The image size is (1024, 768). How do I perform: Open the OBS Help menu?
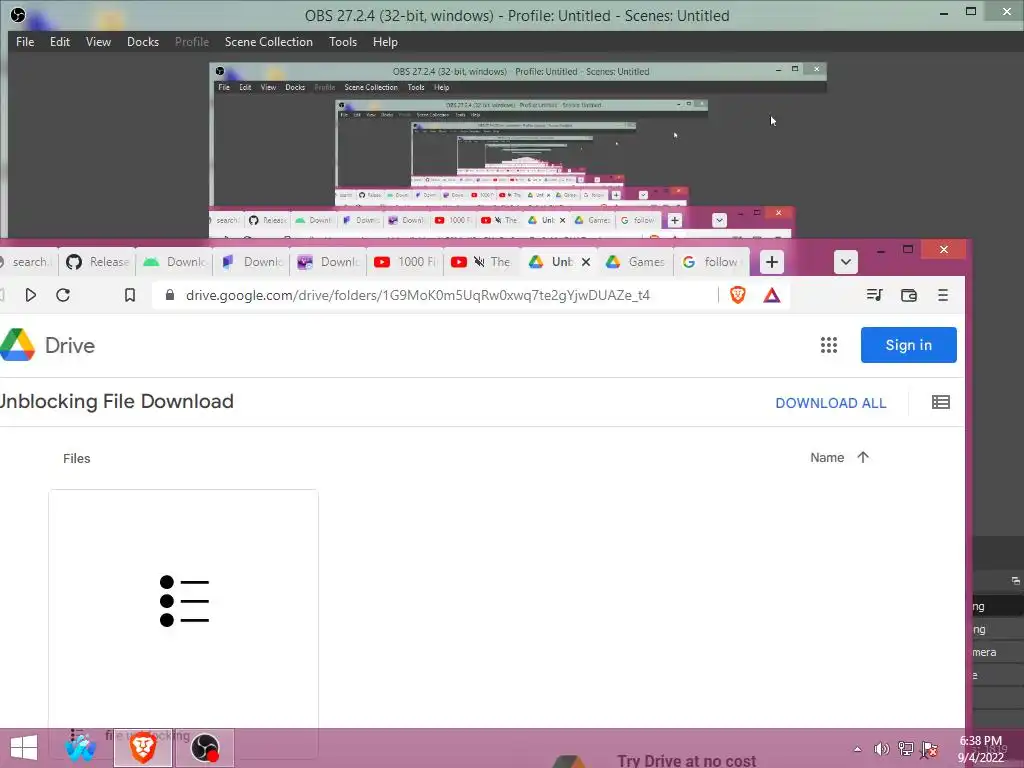click(x=385, y=42)
